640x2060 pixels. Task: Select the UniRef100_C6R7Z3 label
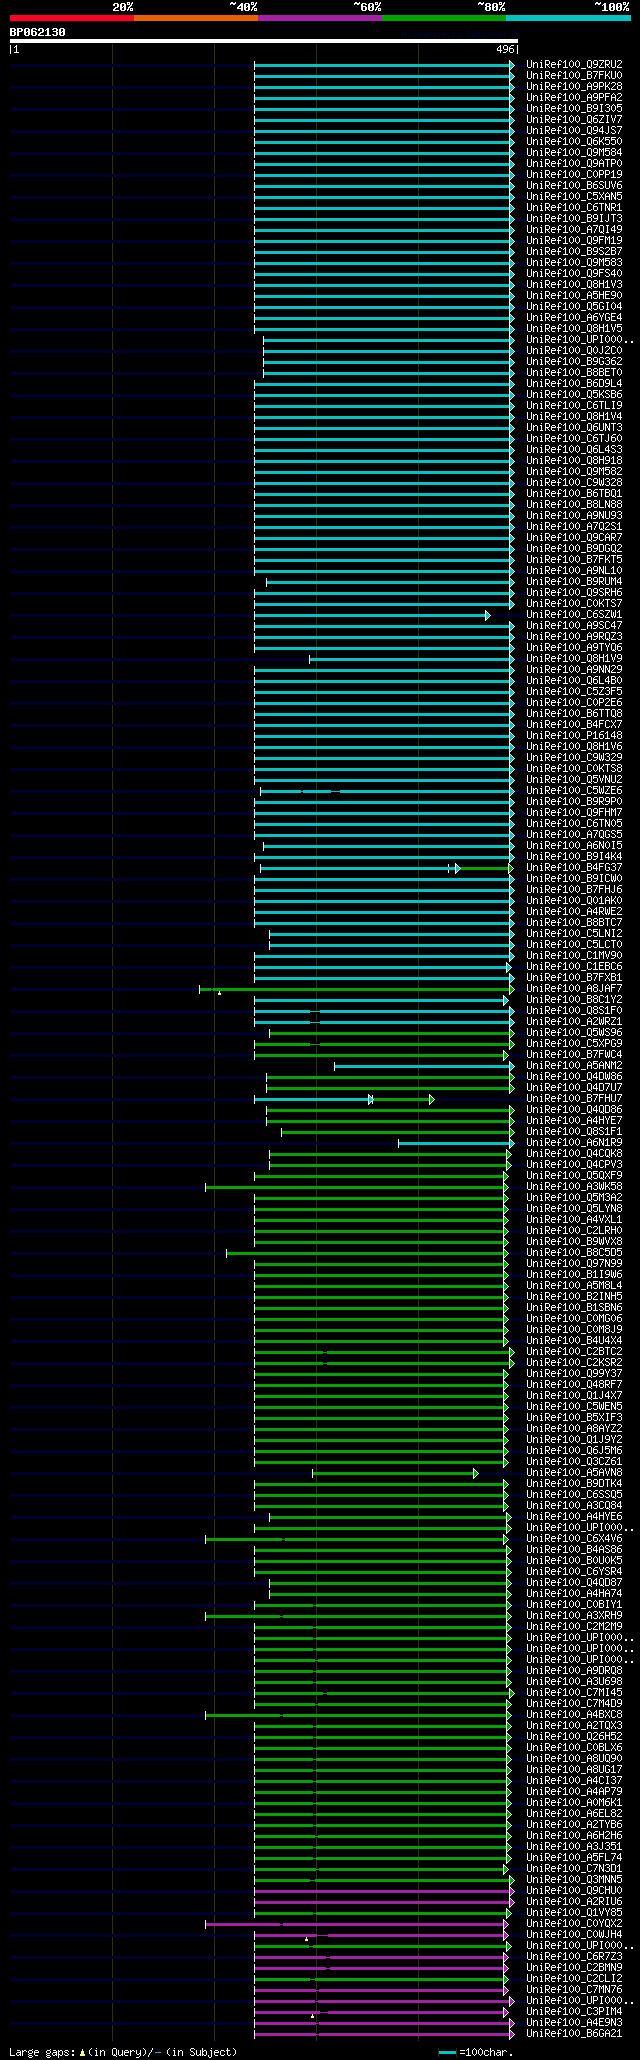point(574,1956)
